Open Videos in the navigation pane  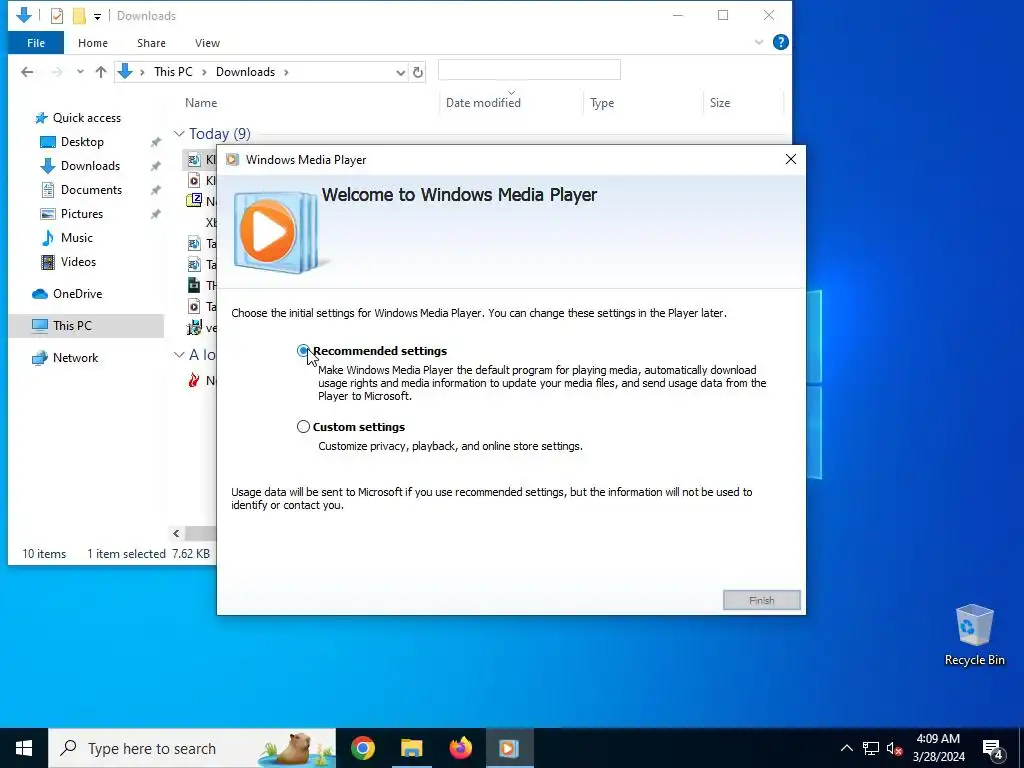click(78, 262)
